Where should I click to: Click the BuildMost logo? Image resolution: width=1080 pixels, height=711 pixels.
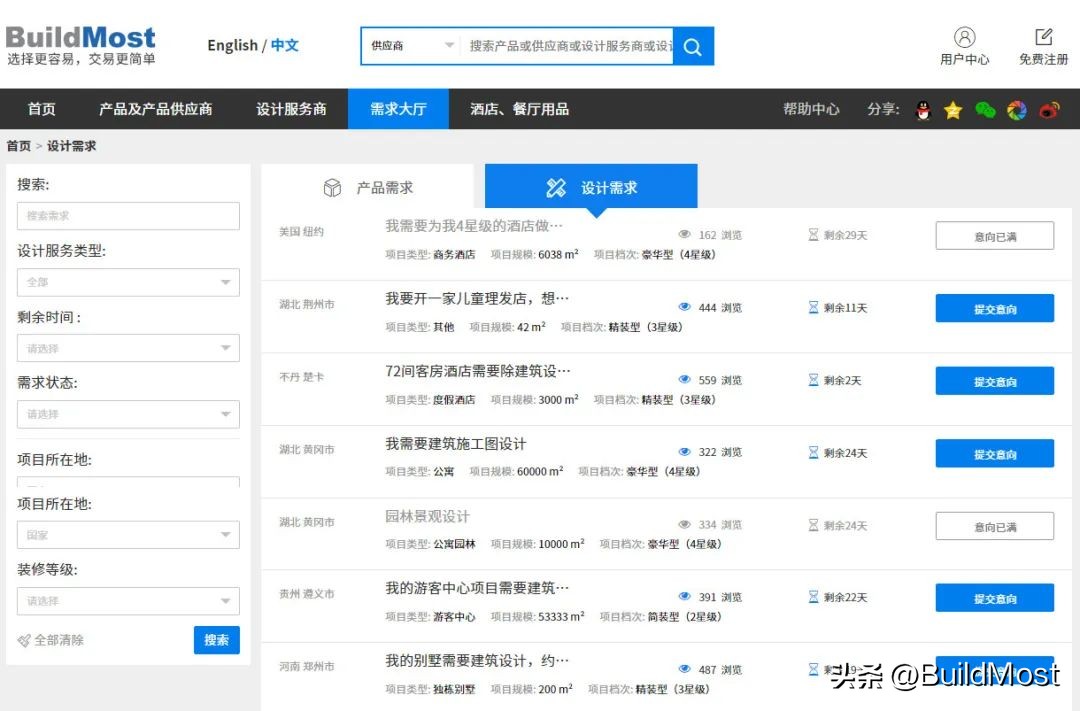coord(80,37)
